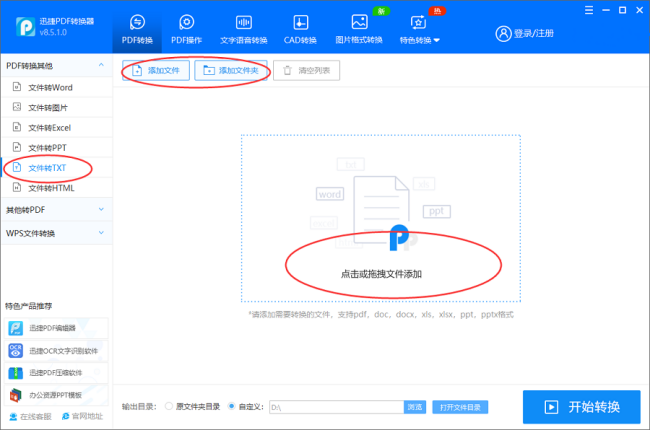This screenshot has width=650, height=430.
Task: Click the 迅捷PDF编辑器 product icon
Action: pos(16,328)
